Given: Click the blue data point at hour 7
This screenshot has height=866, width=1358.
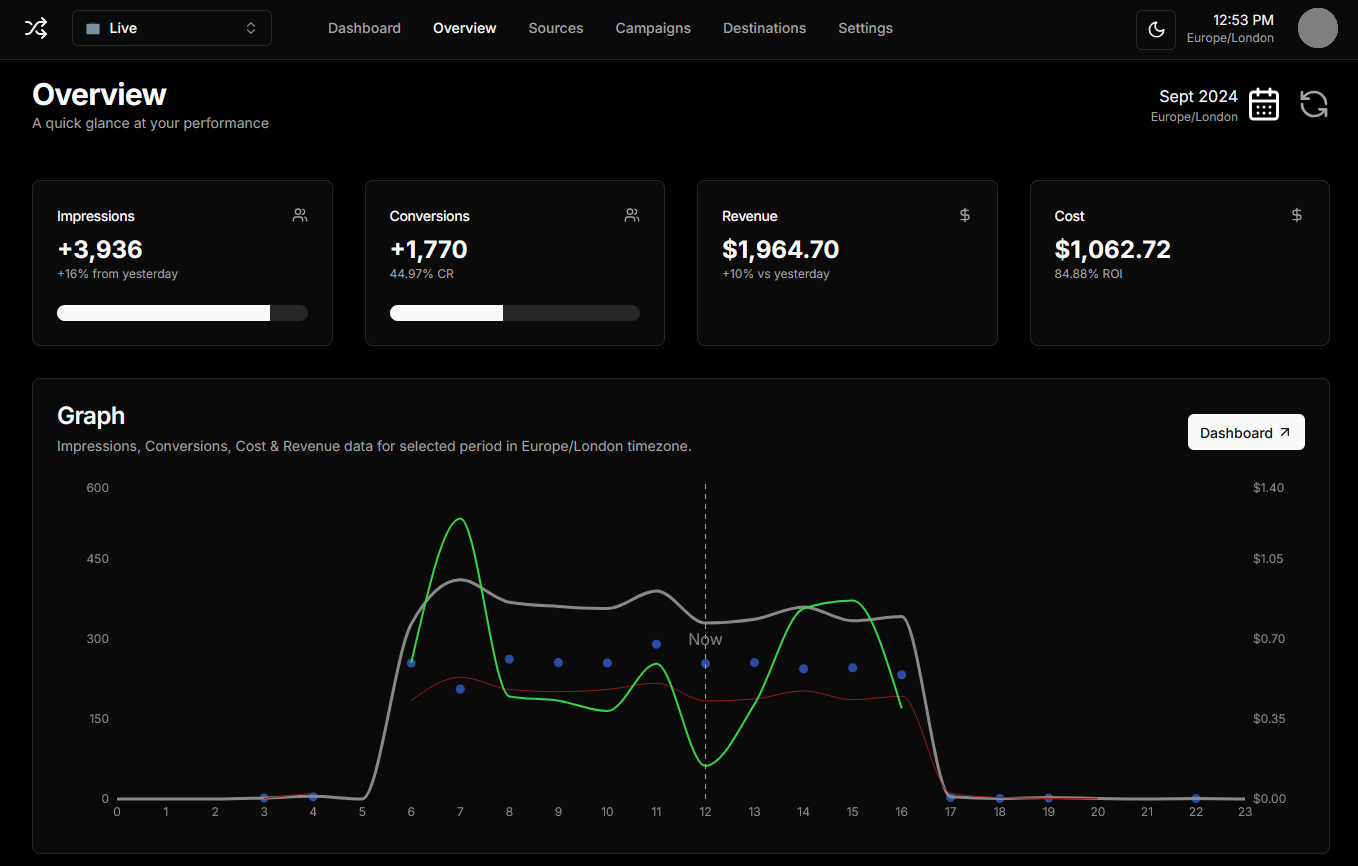Looking at the screenshot, I should 460,689.
